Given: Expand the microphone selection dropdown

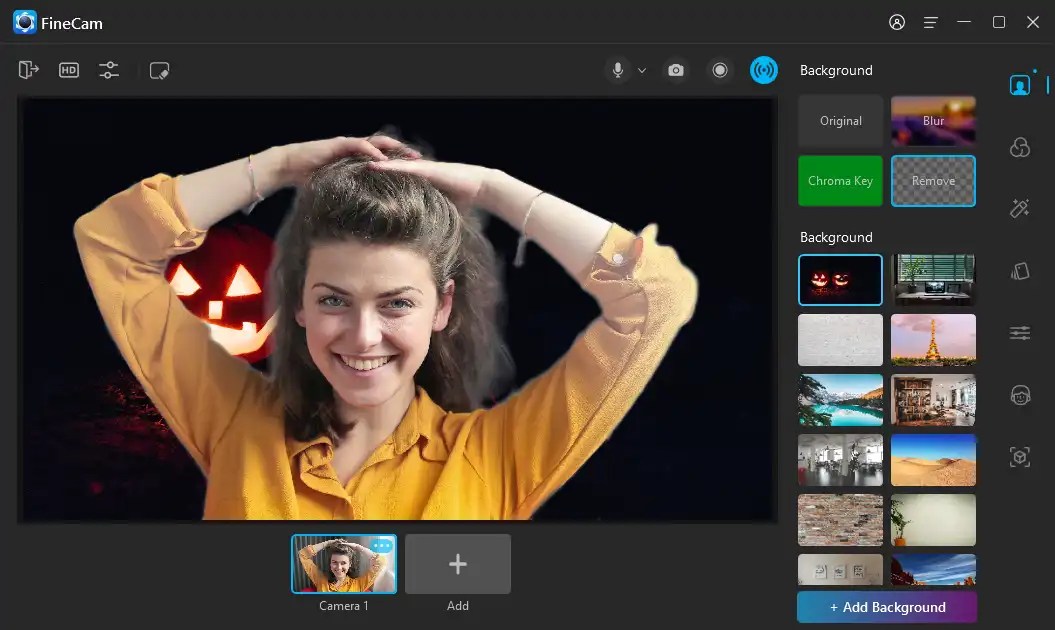Looking at the screenshot, I should (641, 70).
